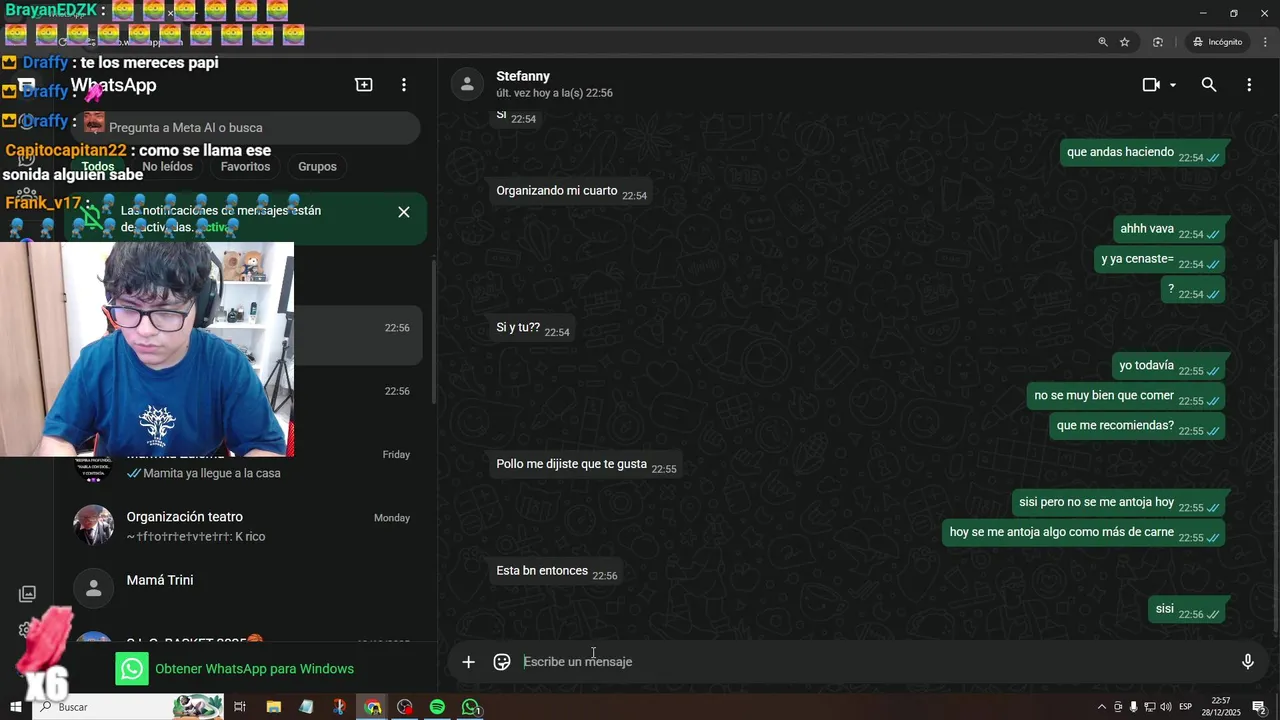The image size is (1280, 720).
Task: Click the last sisi message bubble
Action: pyautogui.click(x=1187, y=609)
